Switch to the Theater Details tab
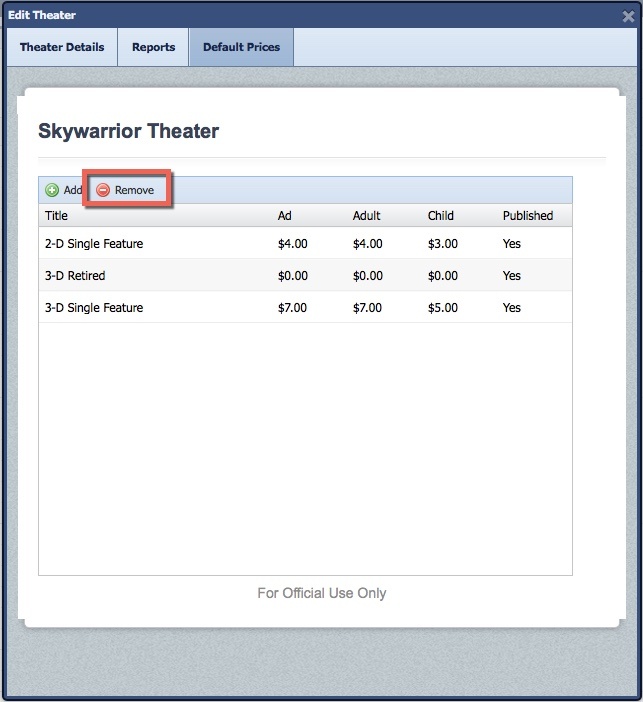The image size is (643, 702). (x=62, y=47)
